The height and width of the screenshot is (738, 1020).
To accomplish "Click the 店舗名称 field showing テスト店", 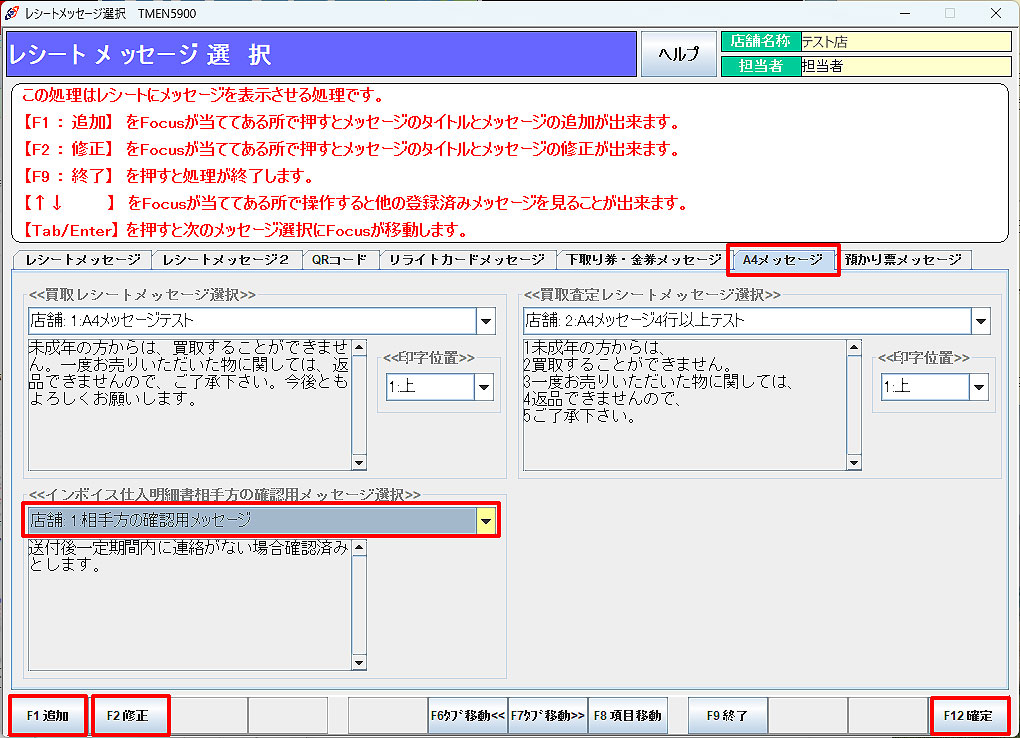I will click(905, 41).
